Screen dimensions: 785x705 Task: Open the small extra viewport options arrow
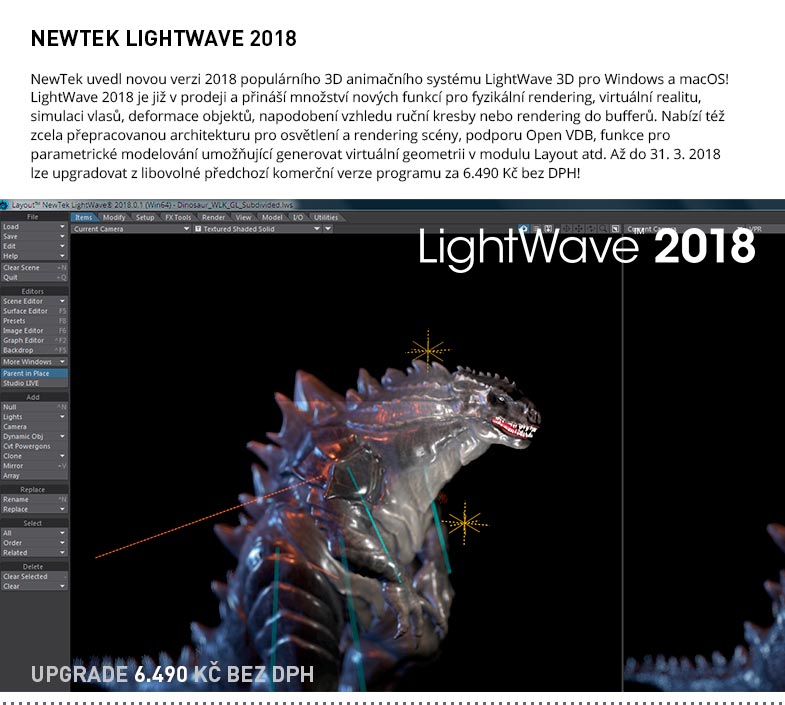coord(328,229)
